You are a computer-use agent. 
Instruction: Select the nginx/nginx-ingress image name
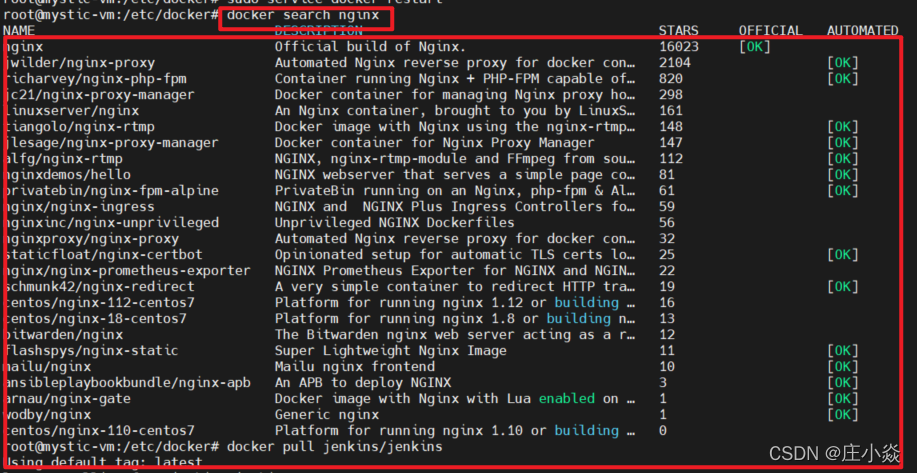(x=80, y=206)
